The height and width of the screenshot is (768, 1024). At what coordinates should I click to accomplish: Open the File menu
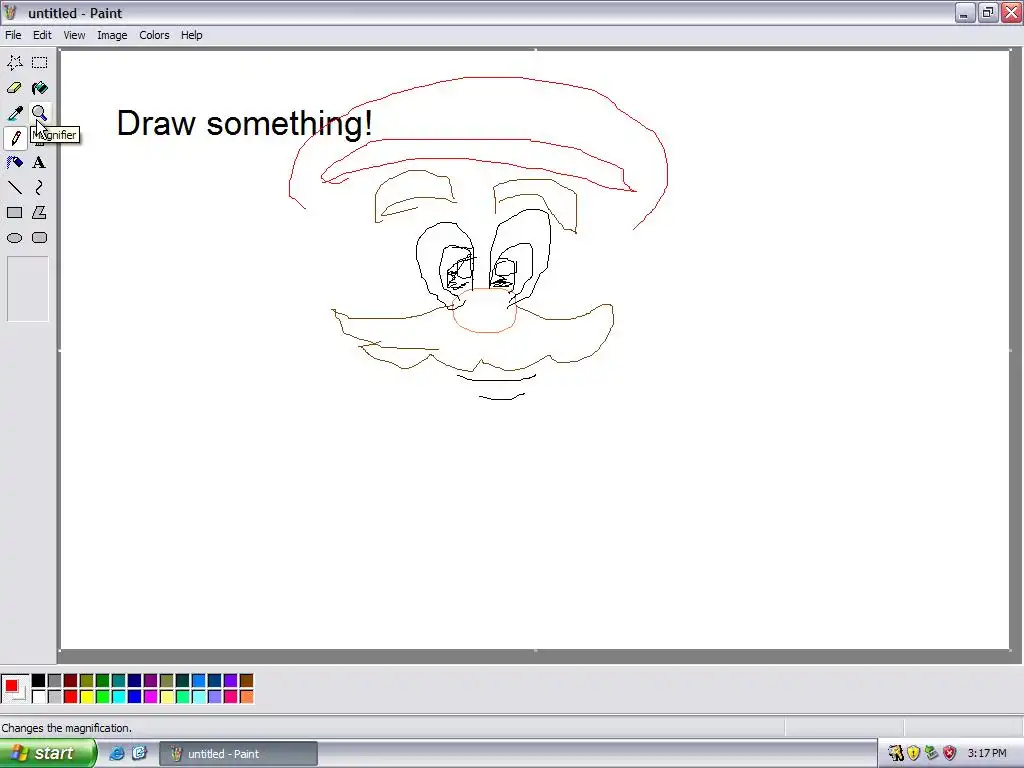click(13, 35)
